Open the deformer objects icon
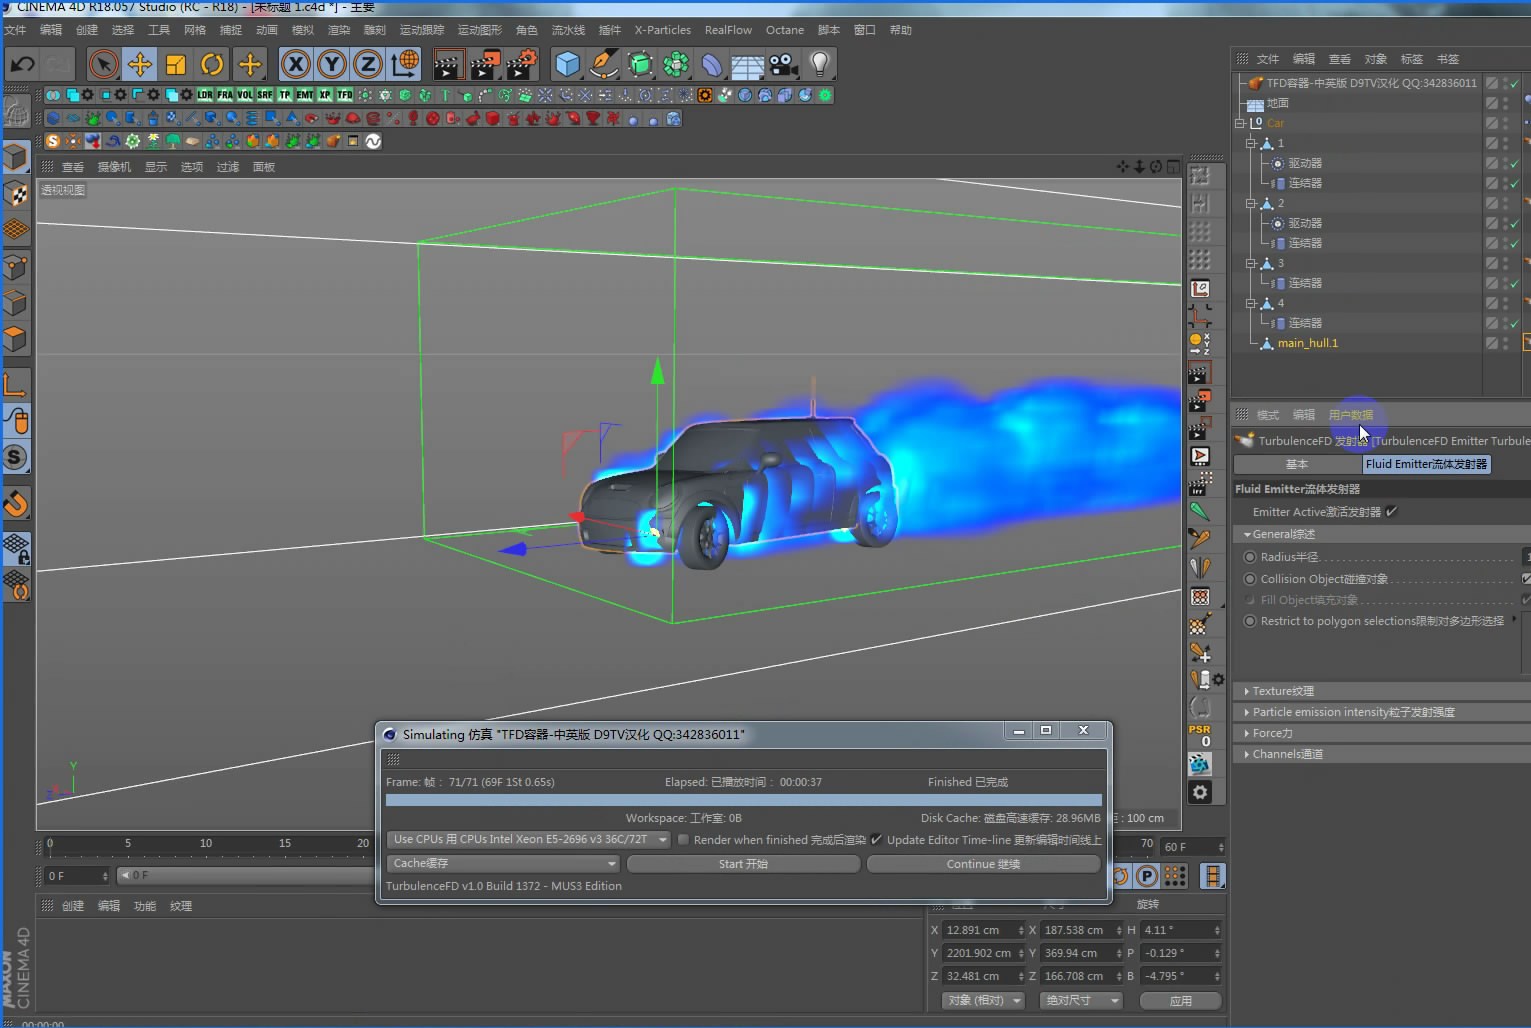 click(x=711, y=65)
